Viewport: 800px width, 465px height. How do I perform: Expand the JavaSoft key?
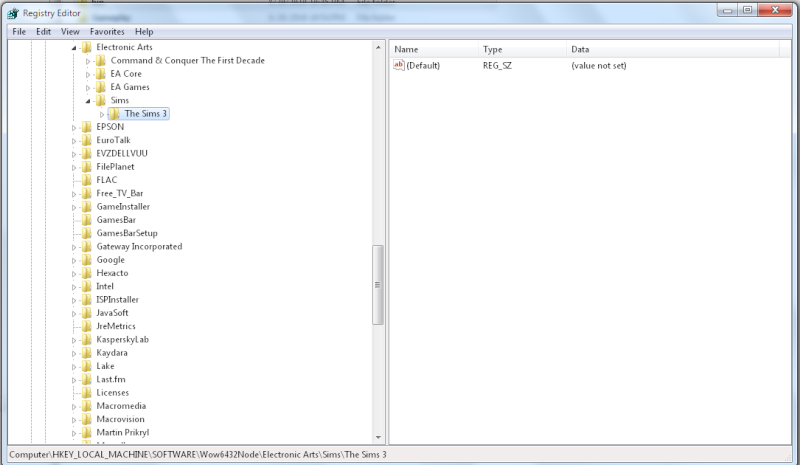tap(74, 313)
